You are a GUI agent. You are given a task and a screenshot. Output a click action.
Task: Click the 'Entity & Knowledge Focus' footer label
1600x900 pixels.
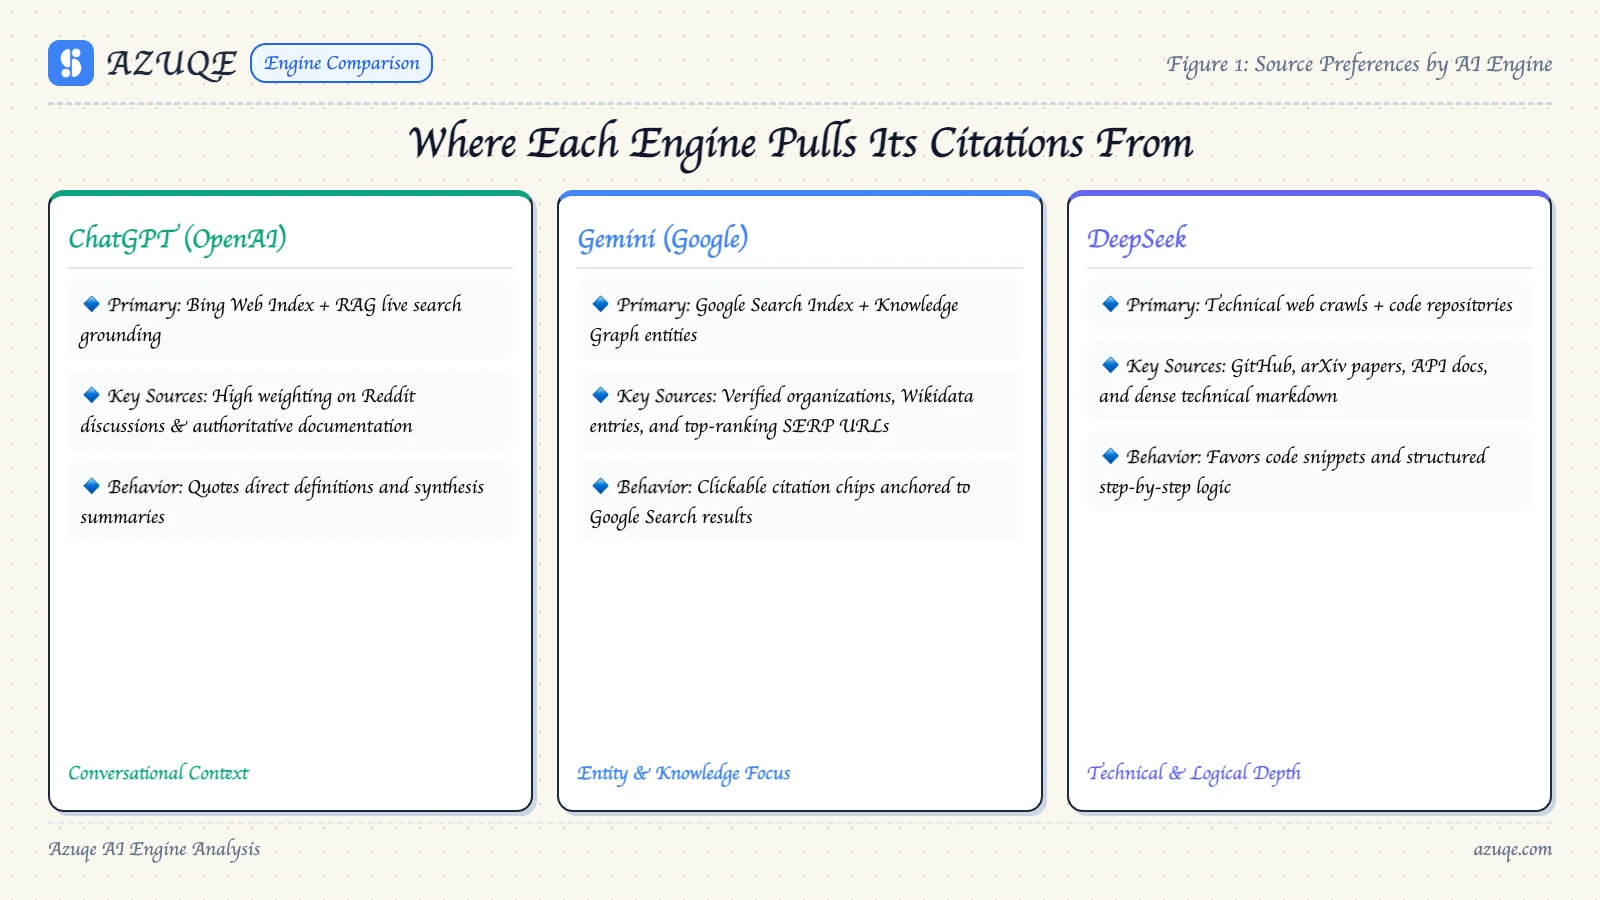[x=684, y=773]
